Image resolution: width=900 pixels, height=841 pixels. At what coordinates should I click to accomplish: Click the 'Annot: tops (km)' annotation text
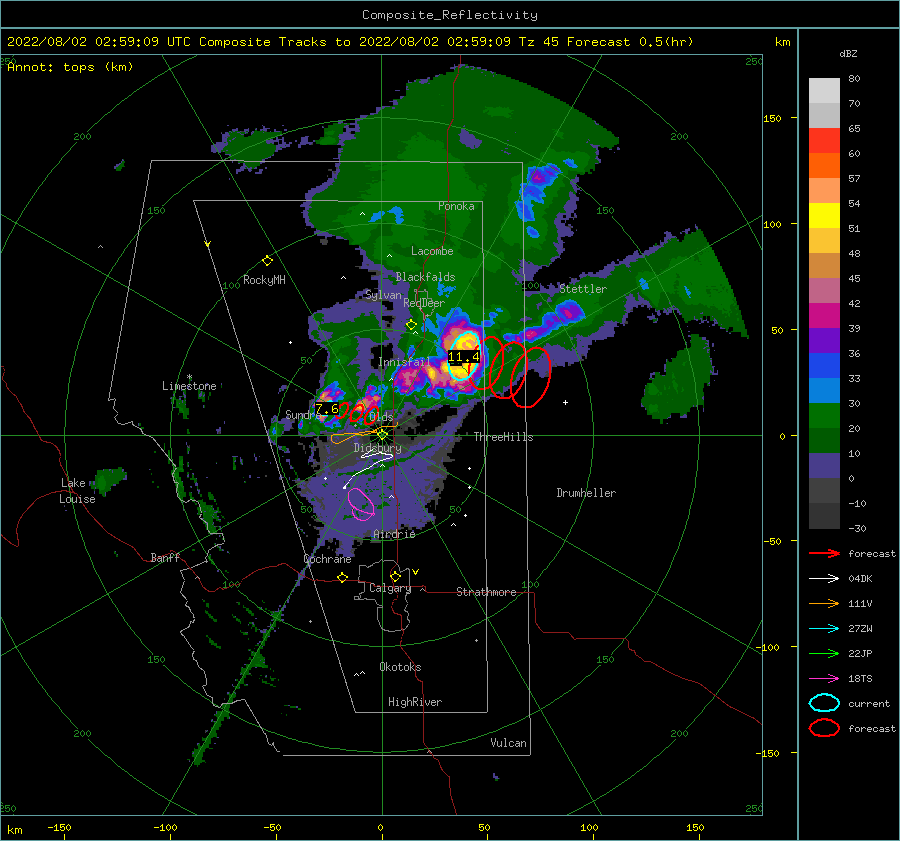70,67
